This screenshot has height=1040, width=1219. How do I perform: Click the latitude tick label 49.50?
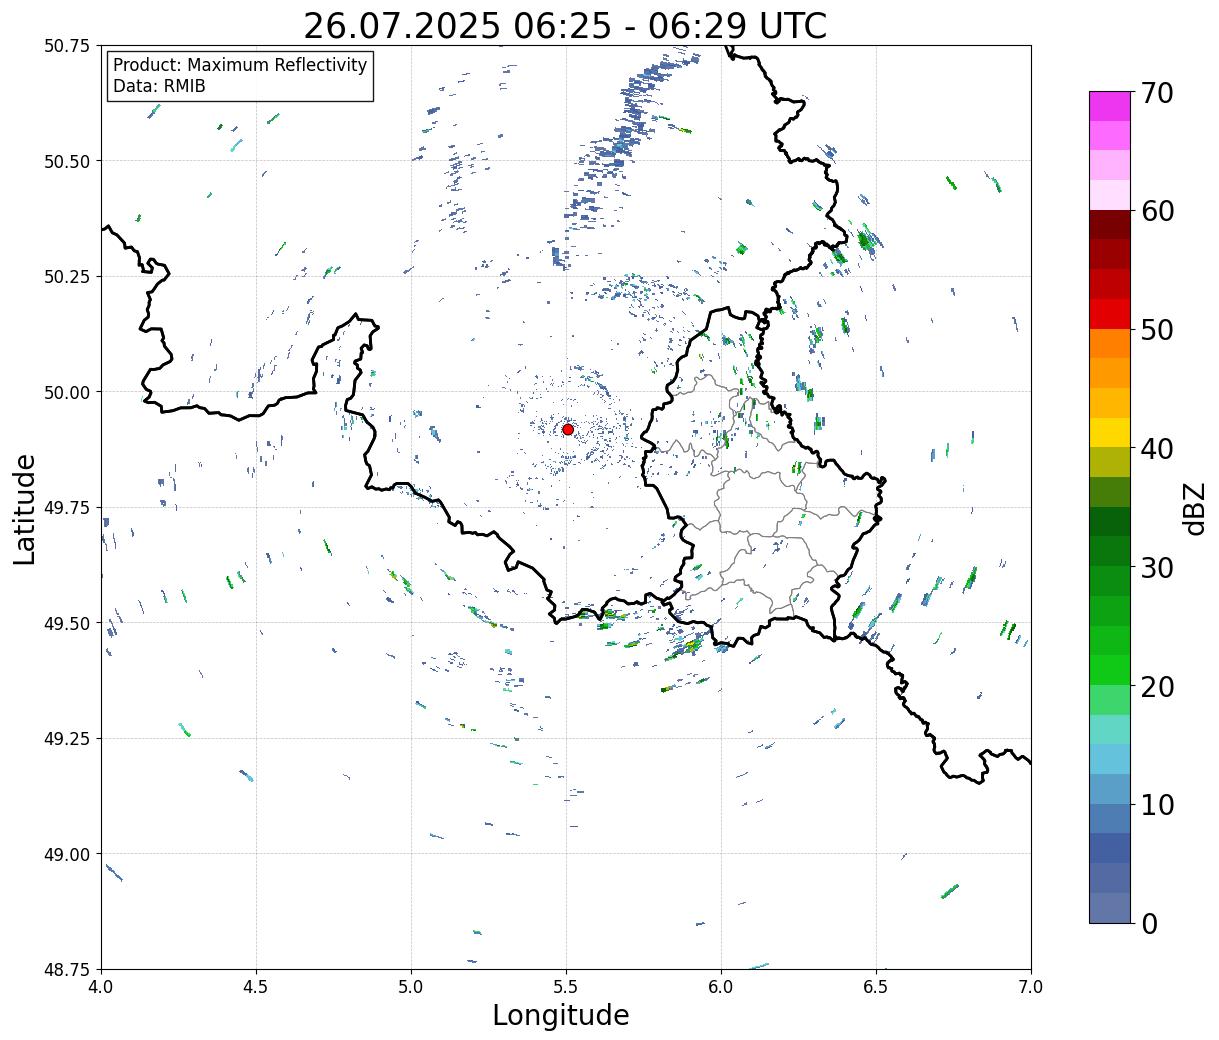[67, 623]
